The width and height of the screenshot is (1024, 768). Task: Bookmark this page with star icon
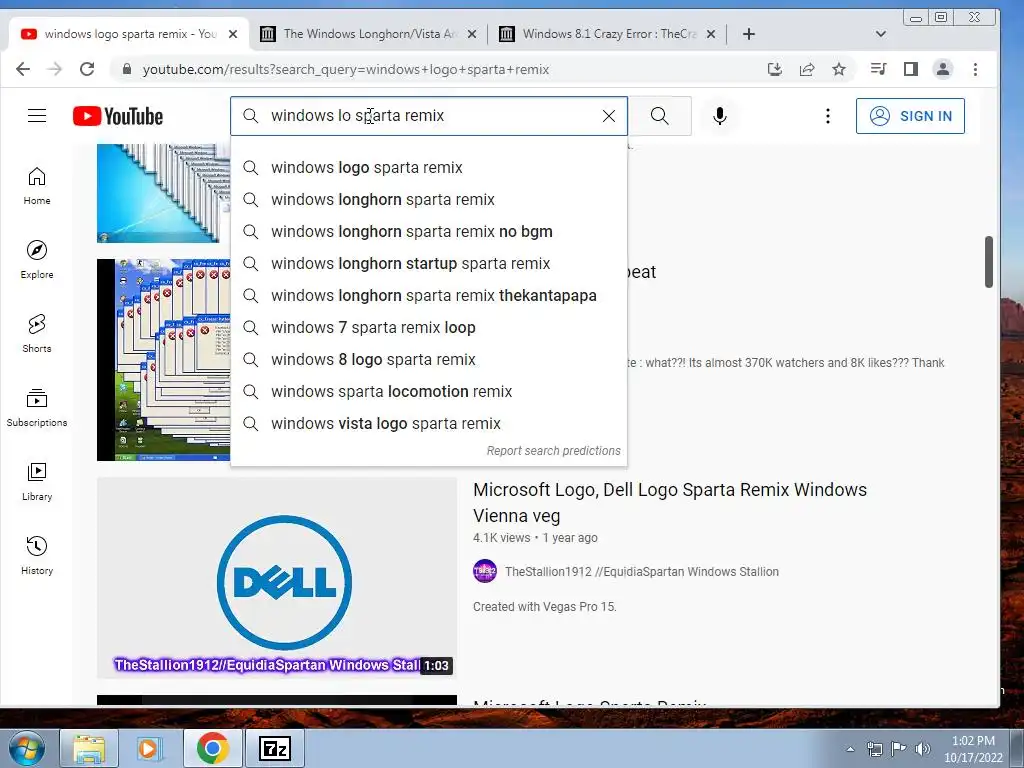[x=839, y=69]
